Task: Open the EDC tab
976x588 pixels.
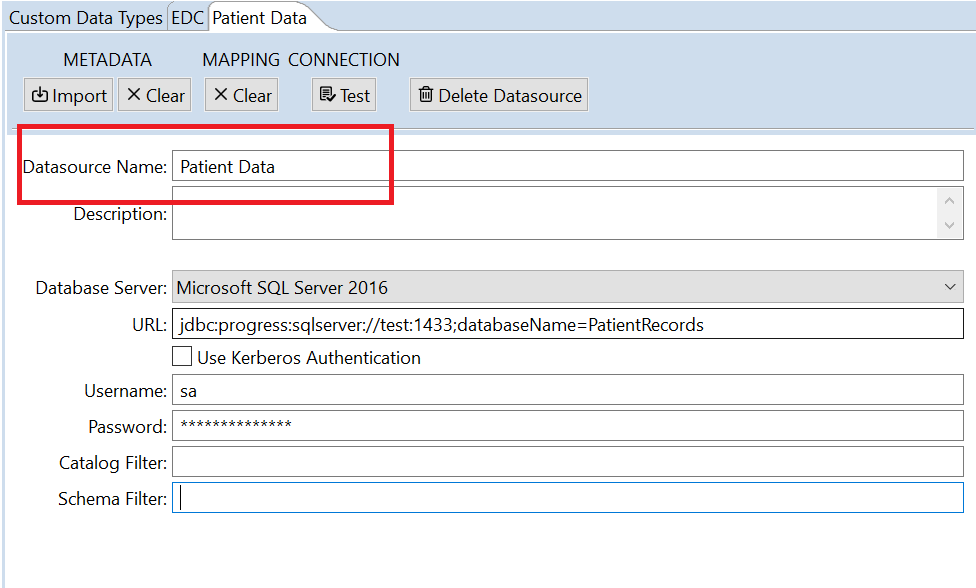Action: [187, 17]
